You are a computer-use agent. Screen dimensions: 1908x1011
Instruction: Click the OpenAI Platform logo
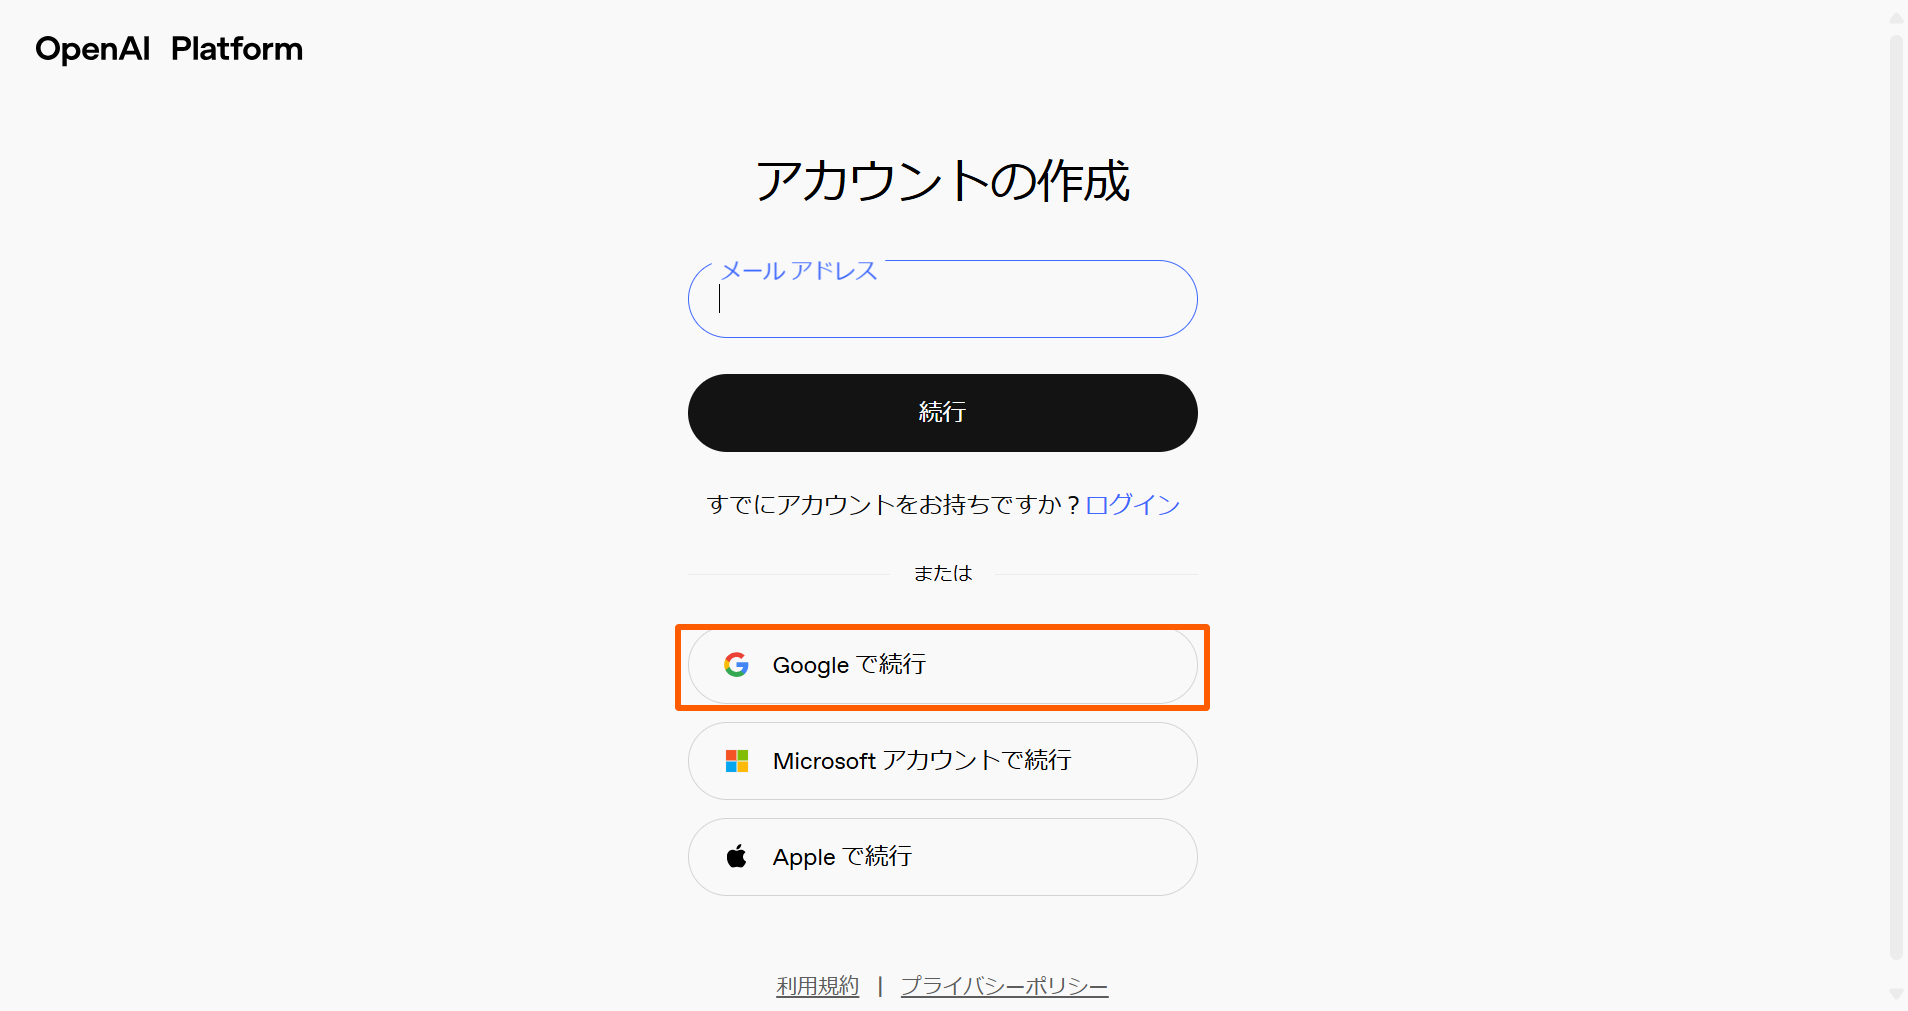coord(168,48)
